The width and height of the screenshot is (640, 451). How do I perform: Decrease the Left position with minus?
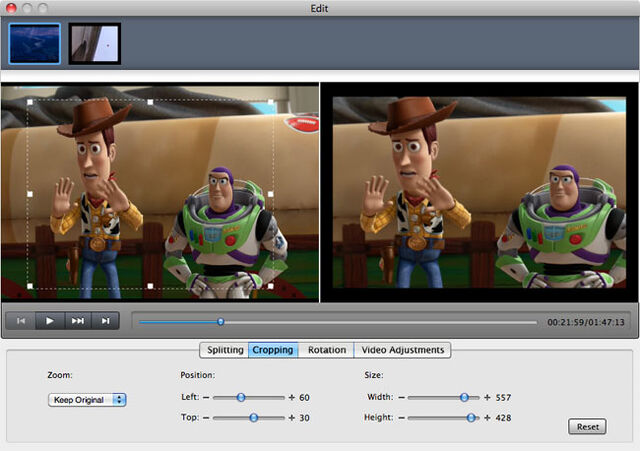tap(206, 397)
